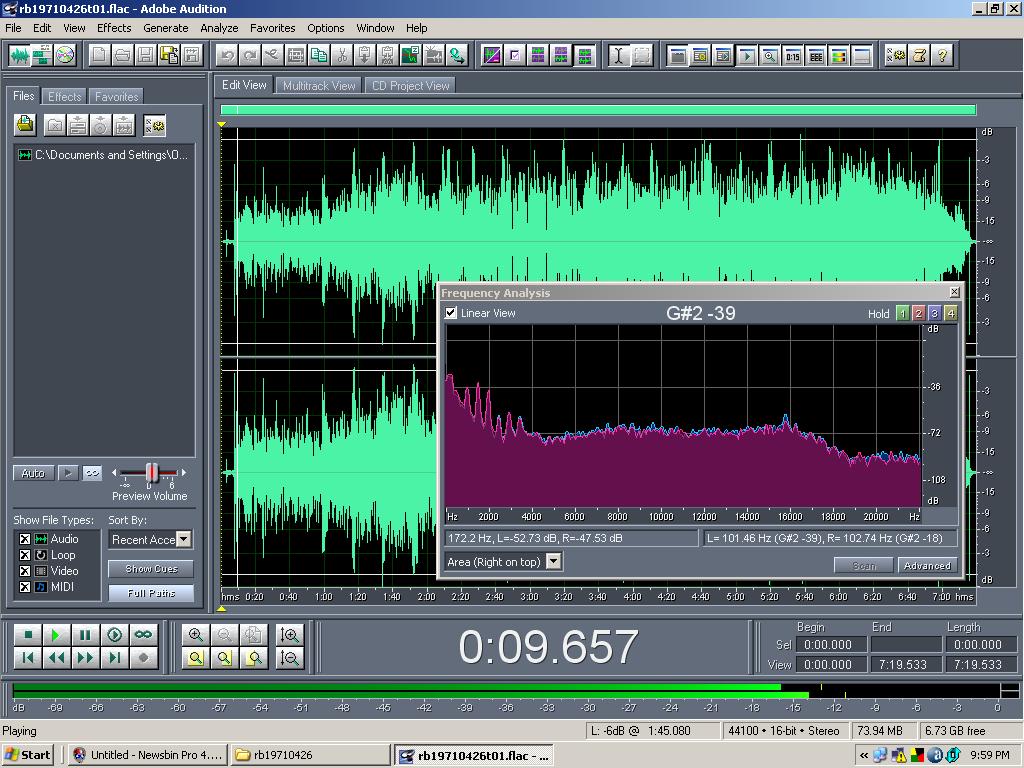Jump to the beginning of the file
Image resolution: width=1024 pixels, height=768 pixels.
(28, 658)
